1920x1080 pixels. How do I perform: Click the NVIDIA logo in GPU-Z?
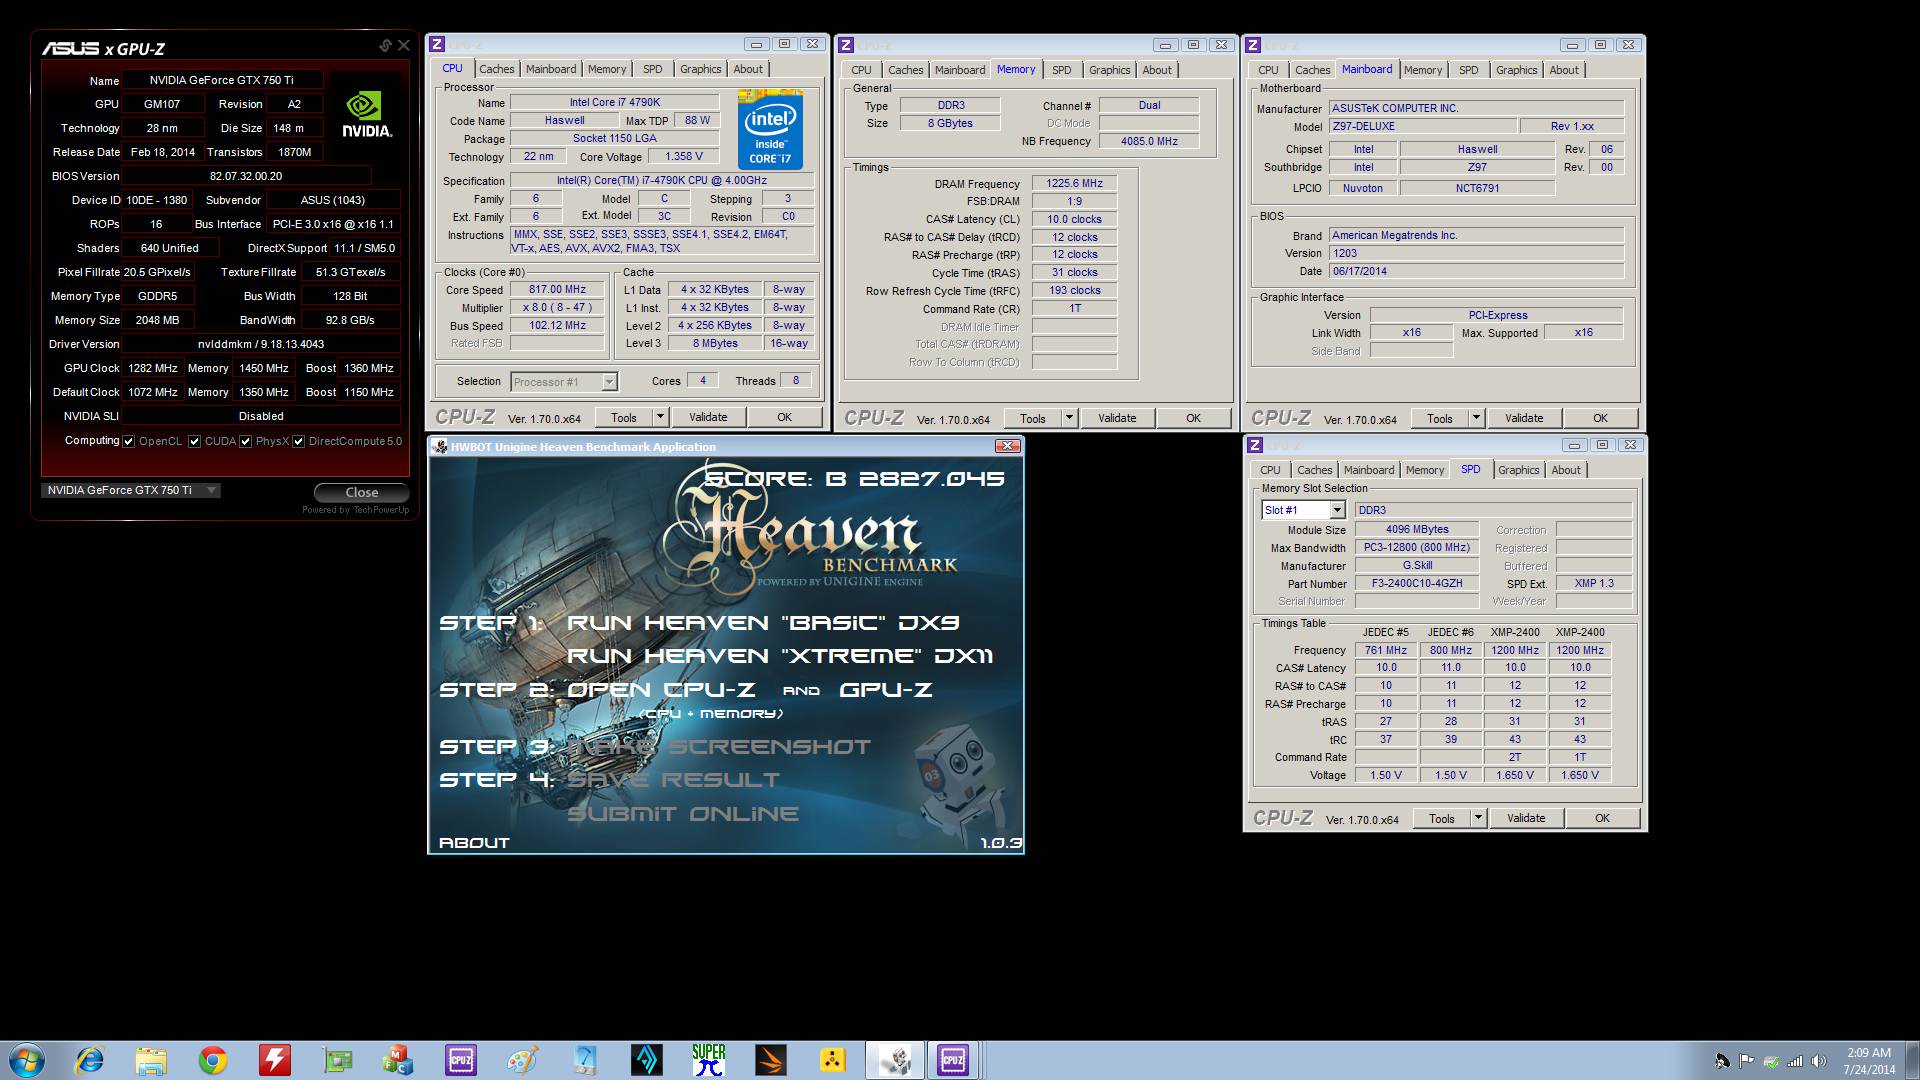[367, 115]
